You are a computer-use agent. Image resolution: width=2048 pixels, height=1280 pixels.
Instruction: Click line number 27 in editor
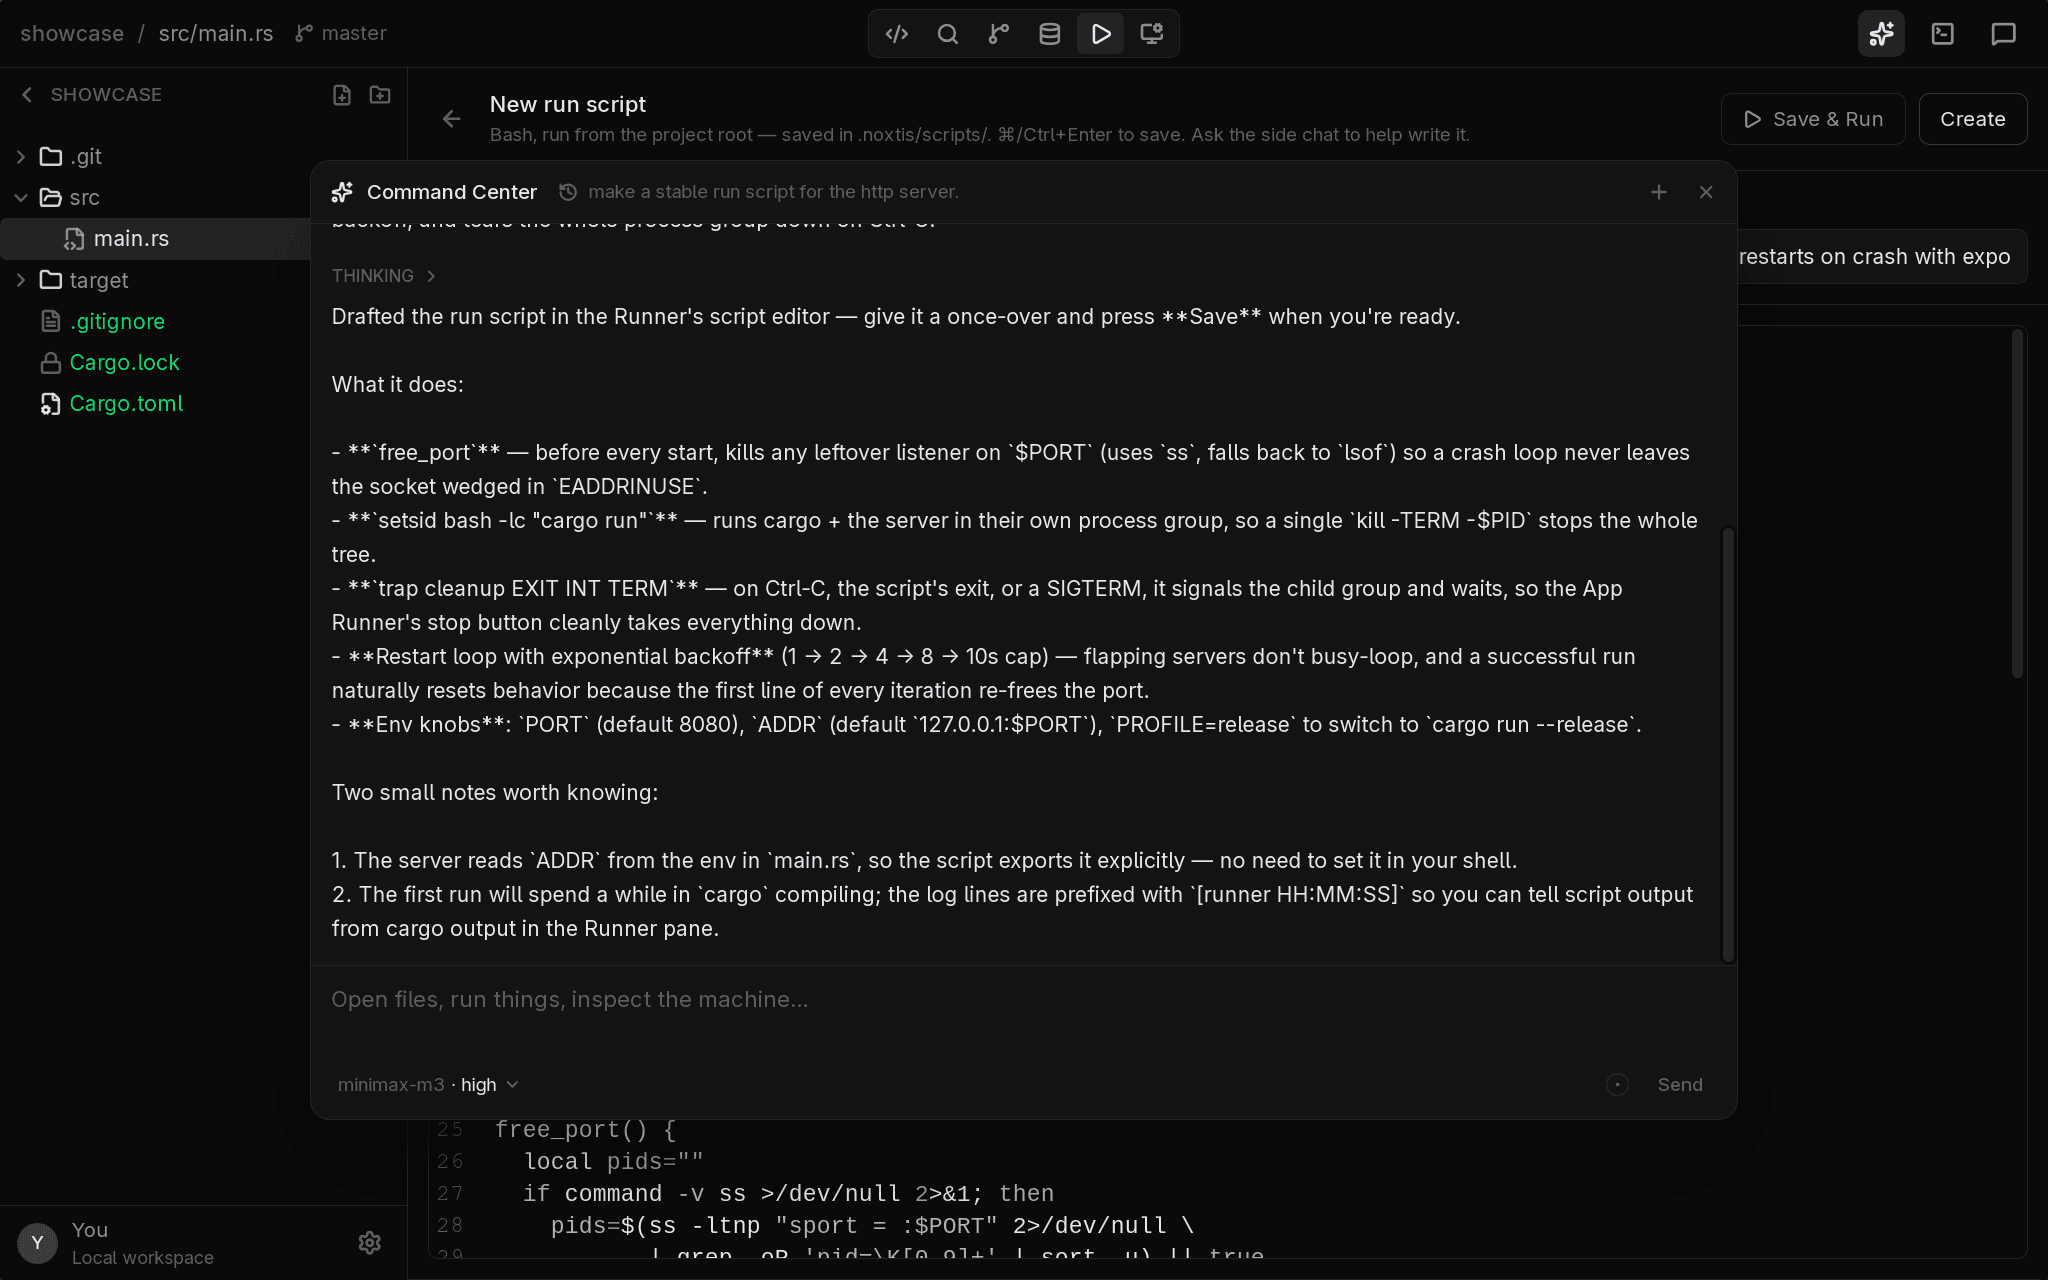pos(450,1194)
